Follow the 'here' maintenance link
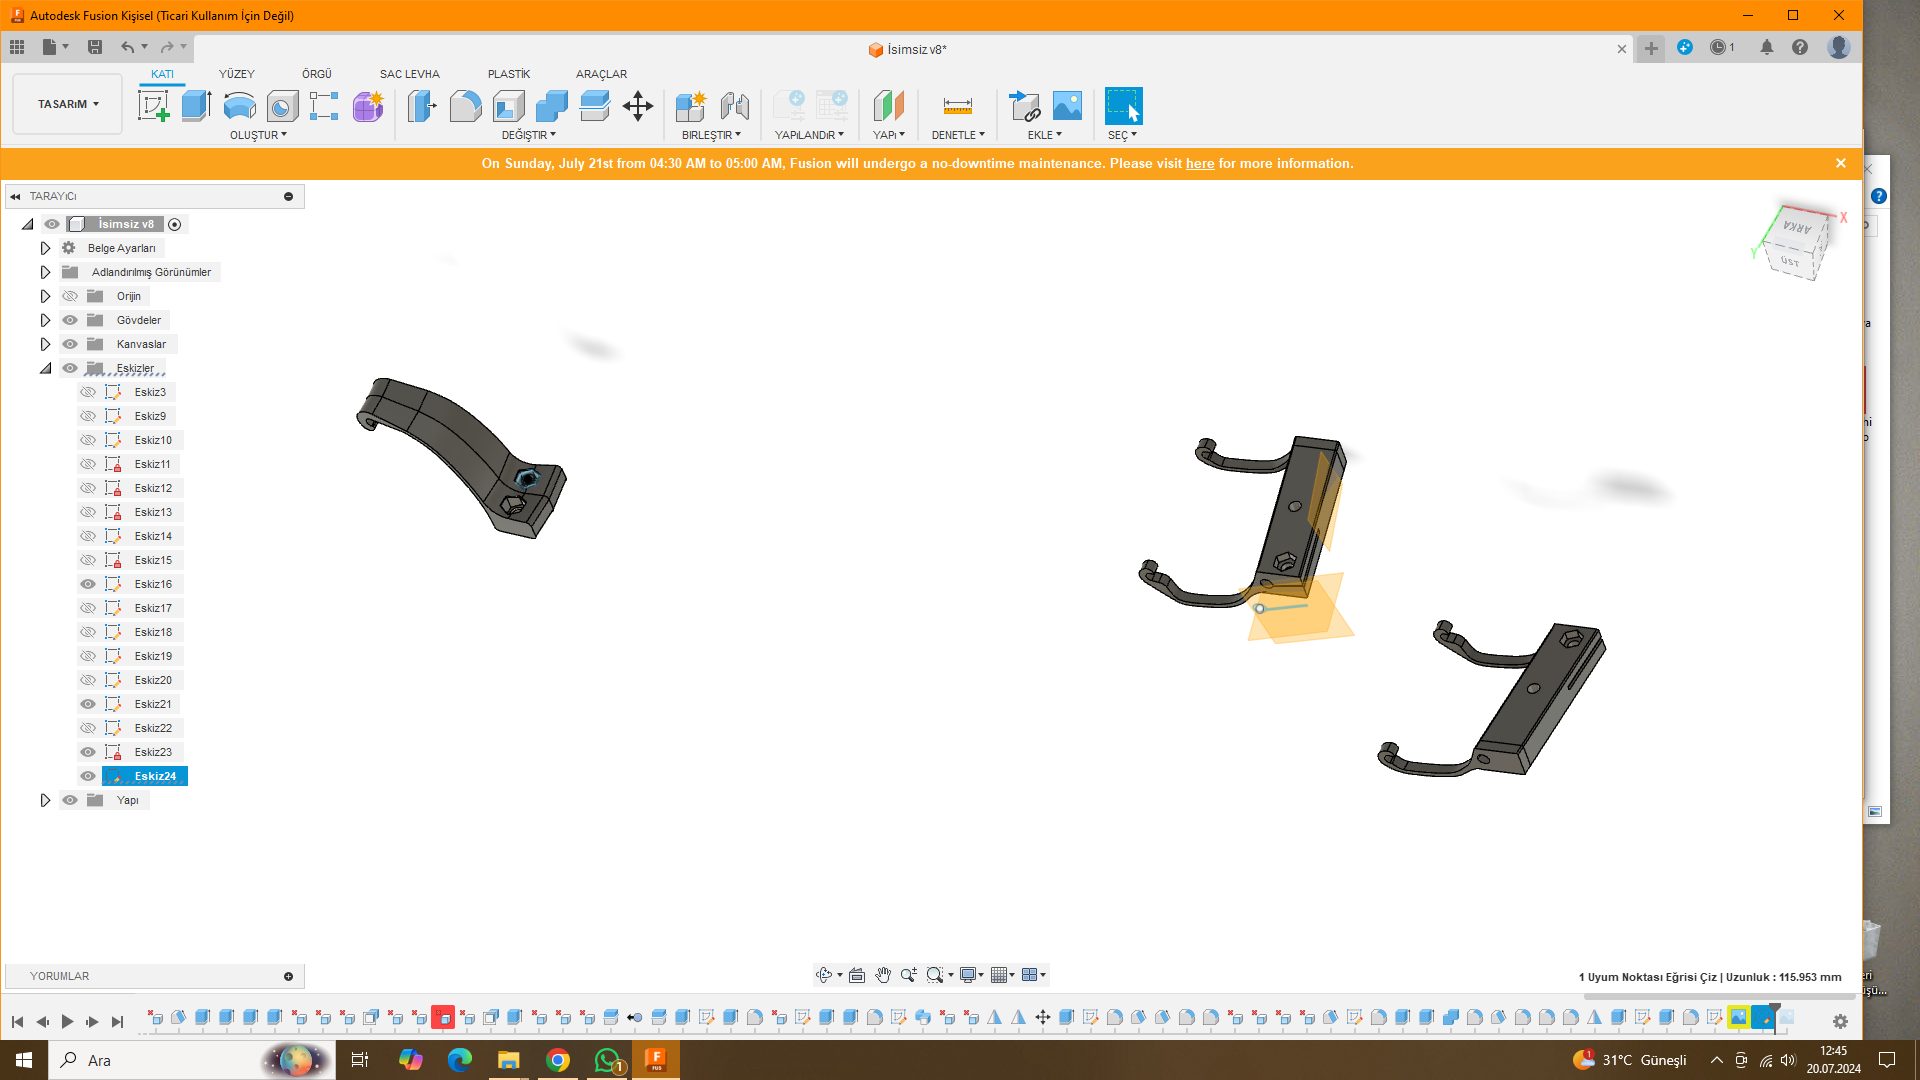This screenshot has width=1920, height=1080. coord(1199,164)
